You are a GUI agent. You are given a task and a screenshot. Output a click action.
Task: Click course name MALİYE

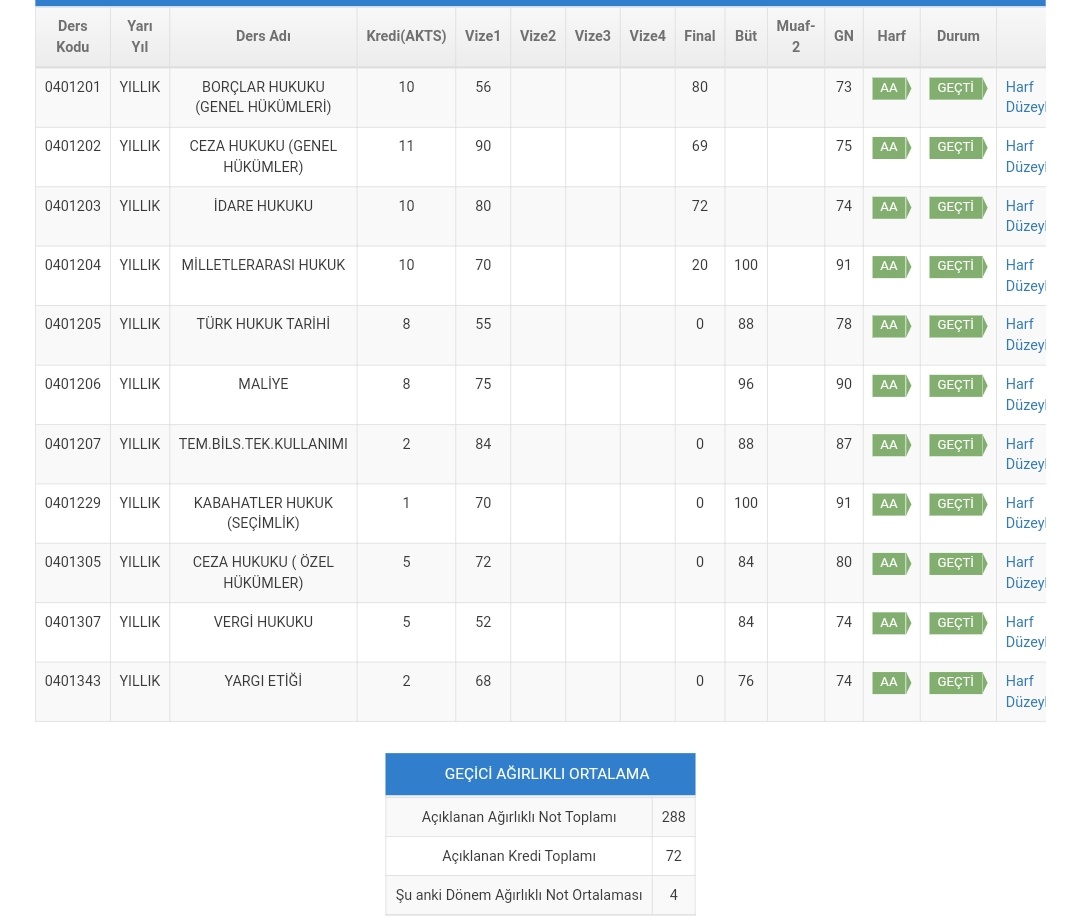[x=263, y=384]
